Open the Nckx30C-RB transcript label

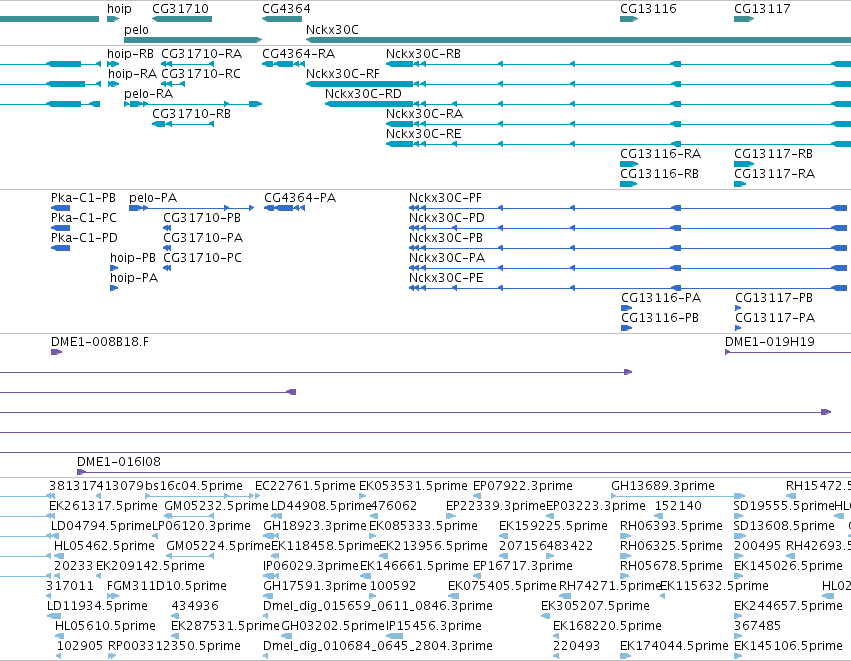click(x=423, y=54)
